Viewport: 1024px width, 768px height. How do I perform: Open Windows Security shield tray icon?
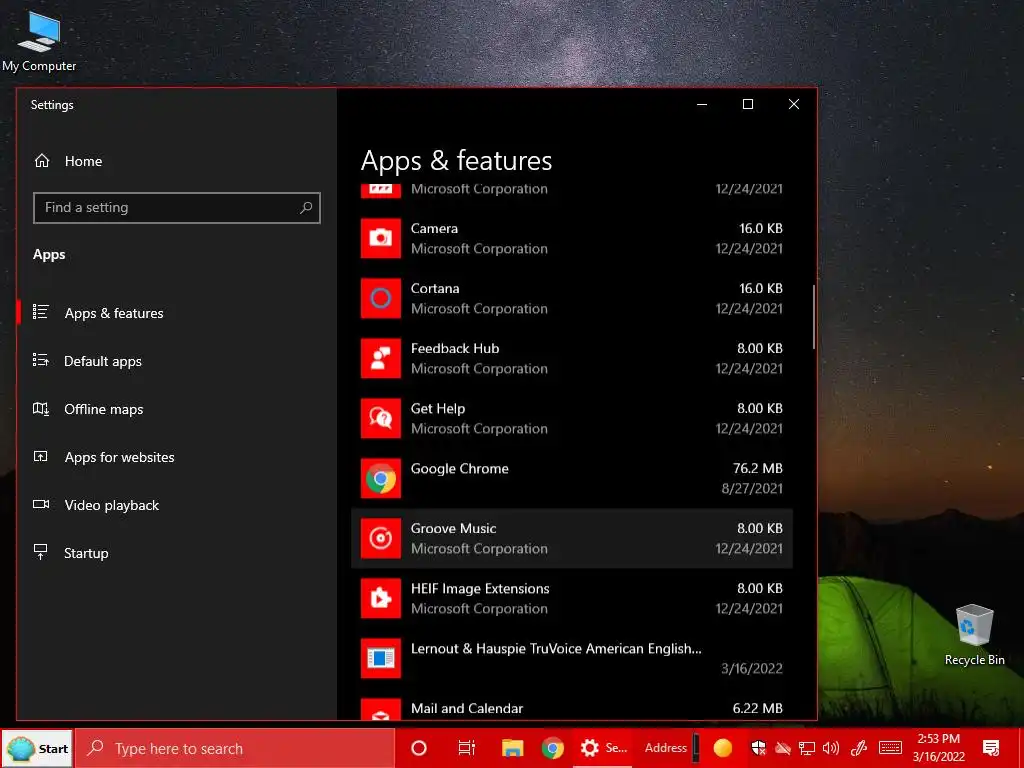[x=758, y=748]
